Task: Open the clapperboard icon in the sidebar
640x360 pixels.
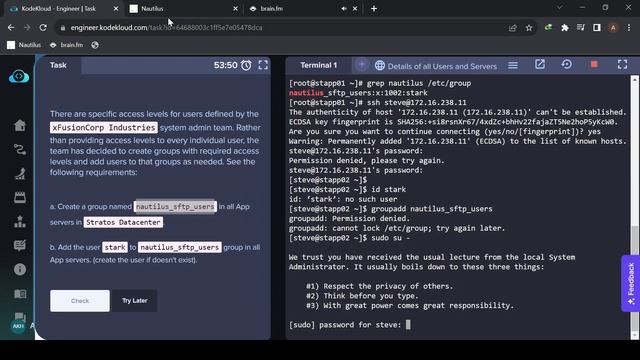Action: 20,198
